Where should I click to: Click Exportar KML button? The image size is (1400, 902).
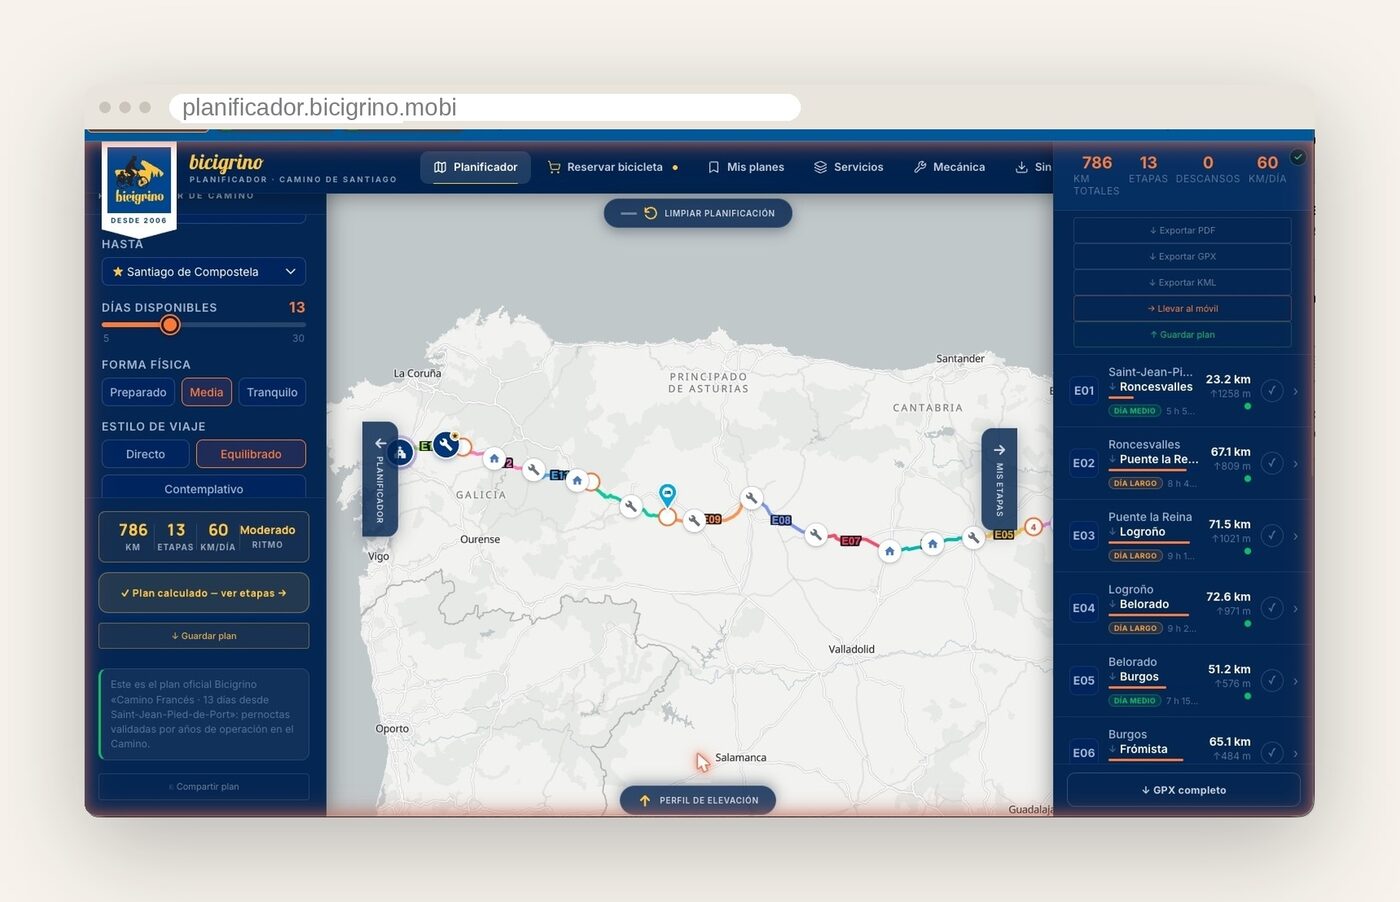coord(1182,282)
